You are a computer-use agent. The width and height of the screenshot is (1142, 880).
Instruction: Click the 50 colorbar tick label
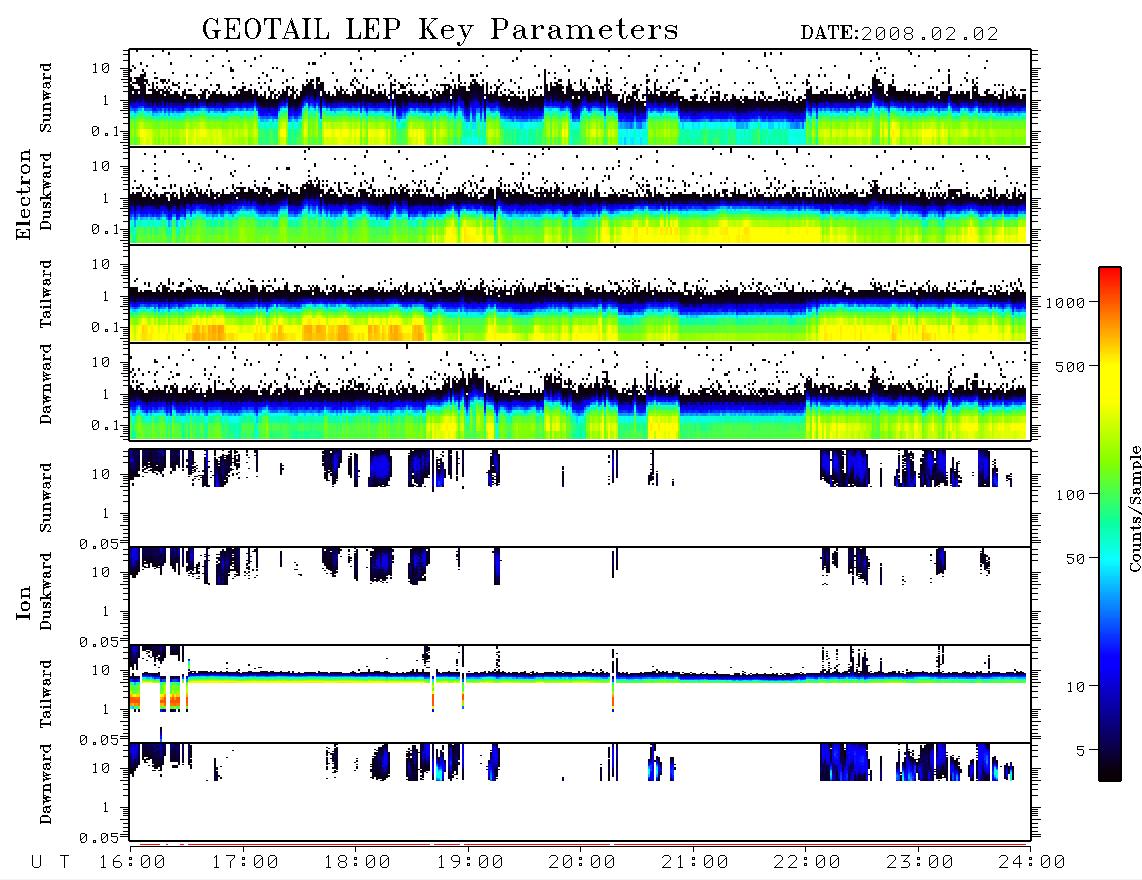tap(1076, 559)
